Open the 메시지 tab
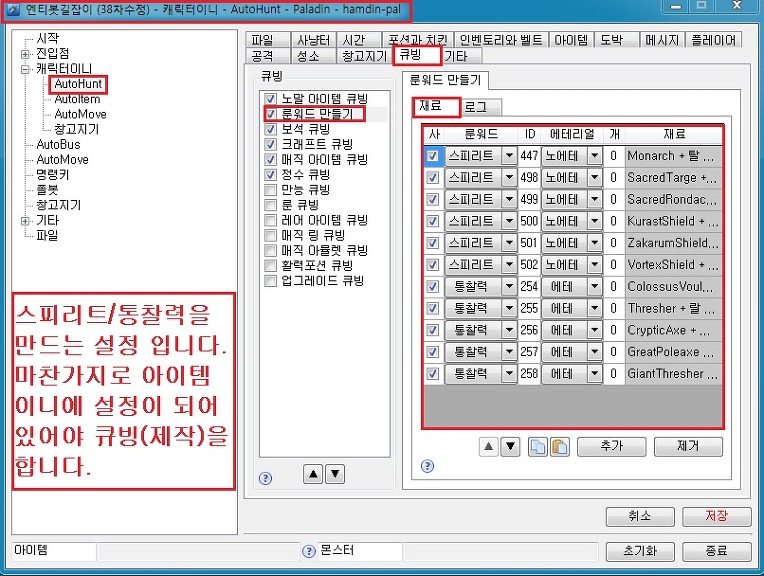 [x=662, y=40]
